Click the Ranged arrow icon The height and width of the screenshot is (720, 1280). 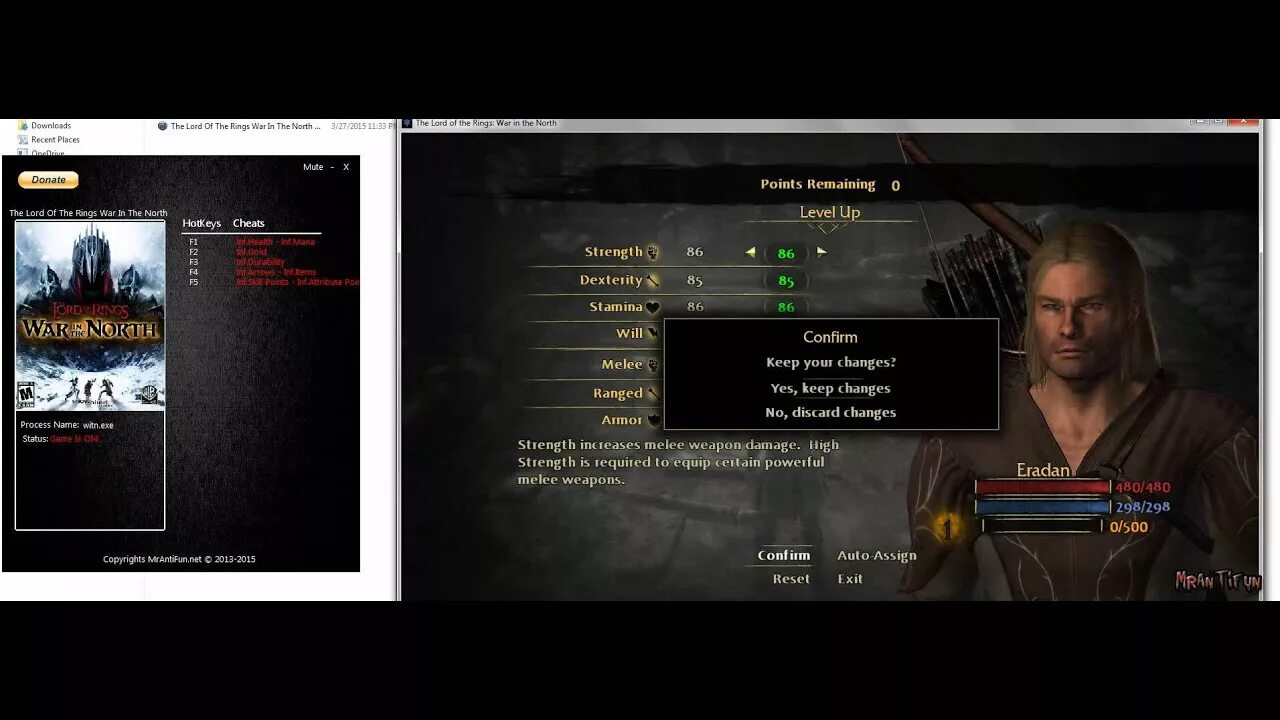(x=653, y=394)
